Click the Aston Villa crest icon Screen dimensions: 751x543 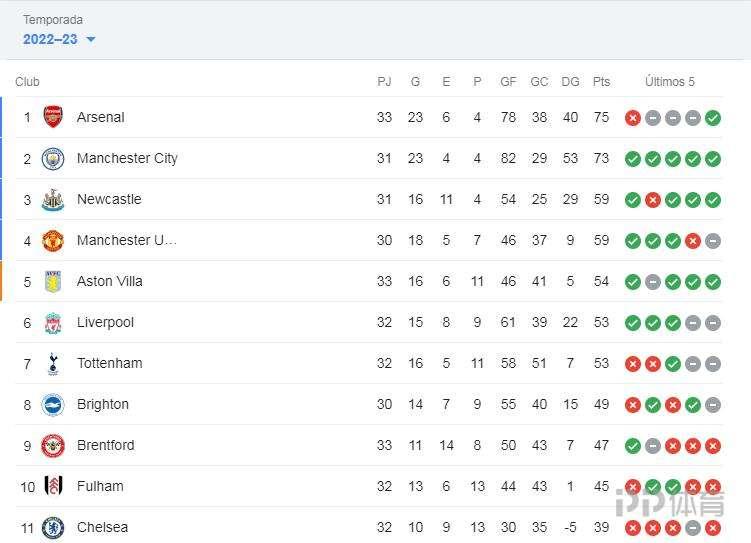pos(53,281)
